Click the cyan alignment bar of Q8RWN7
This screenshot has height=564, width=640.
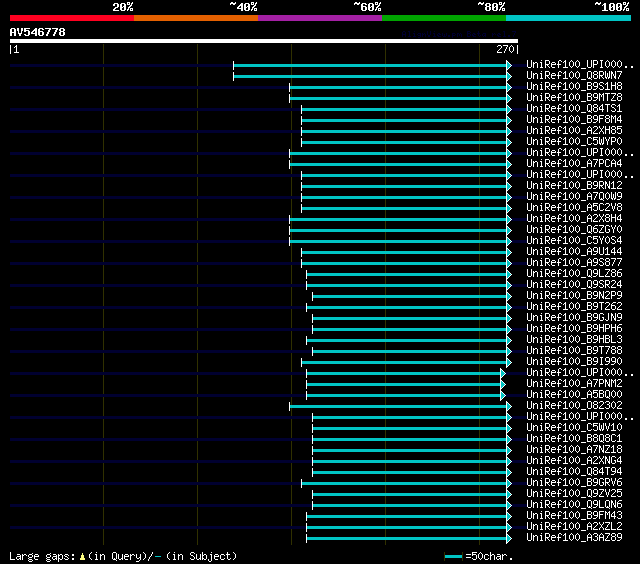tap(370, 76)
